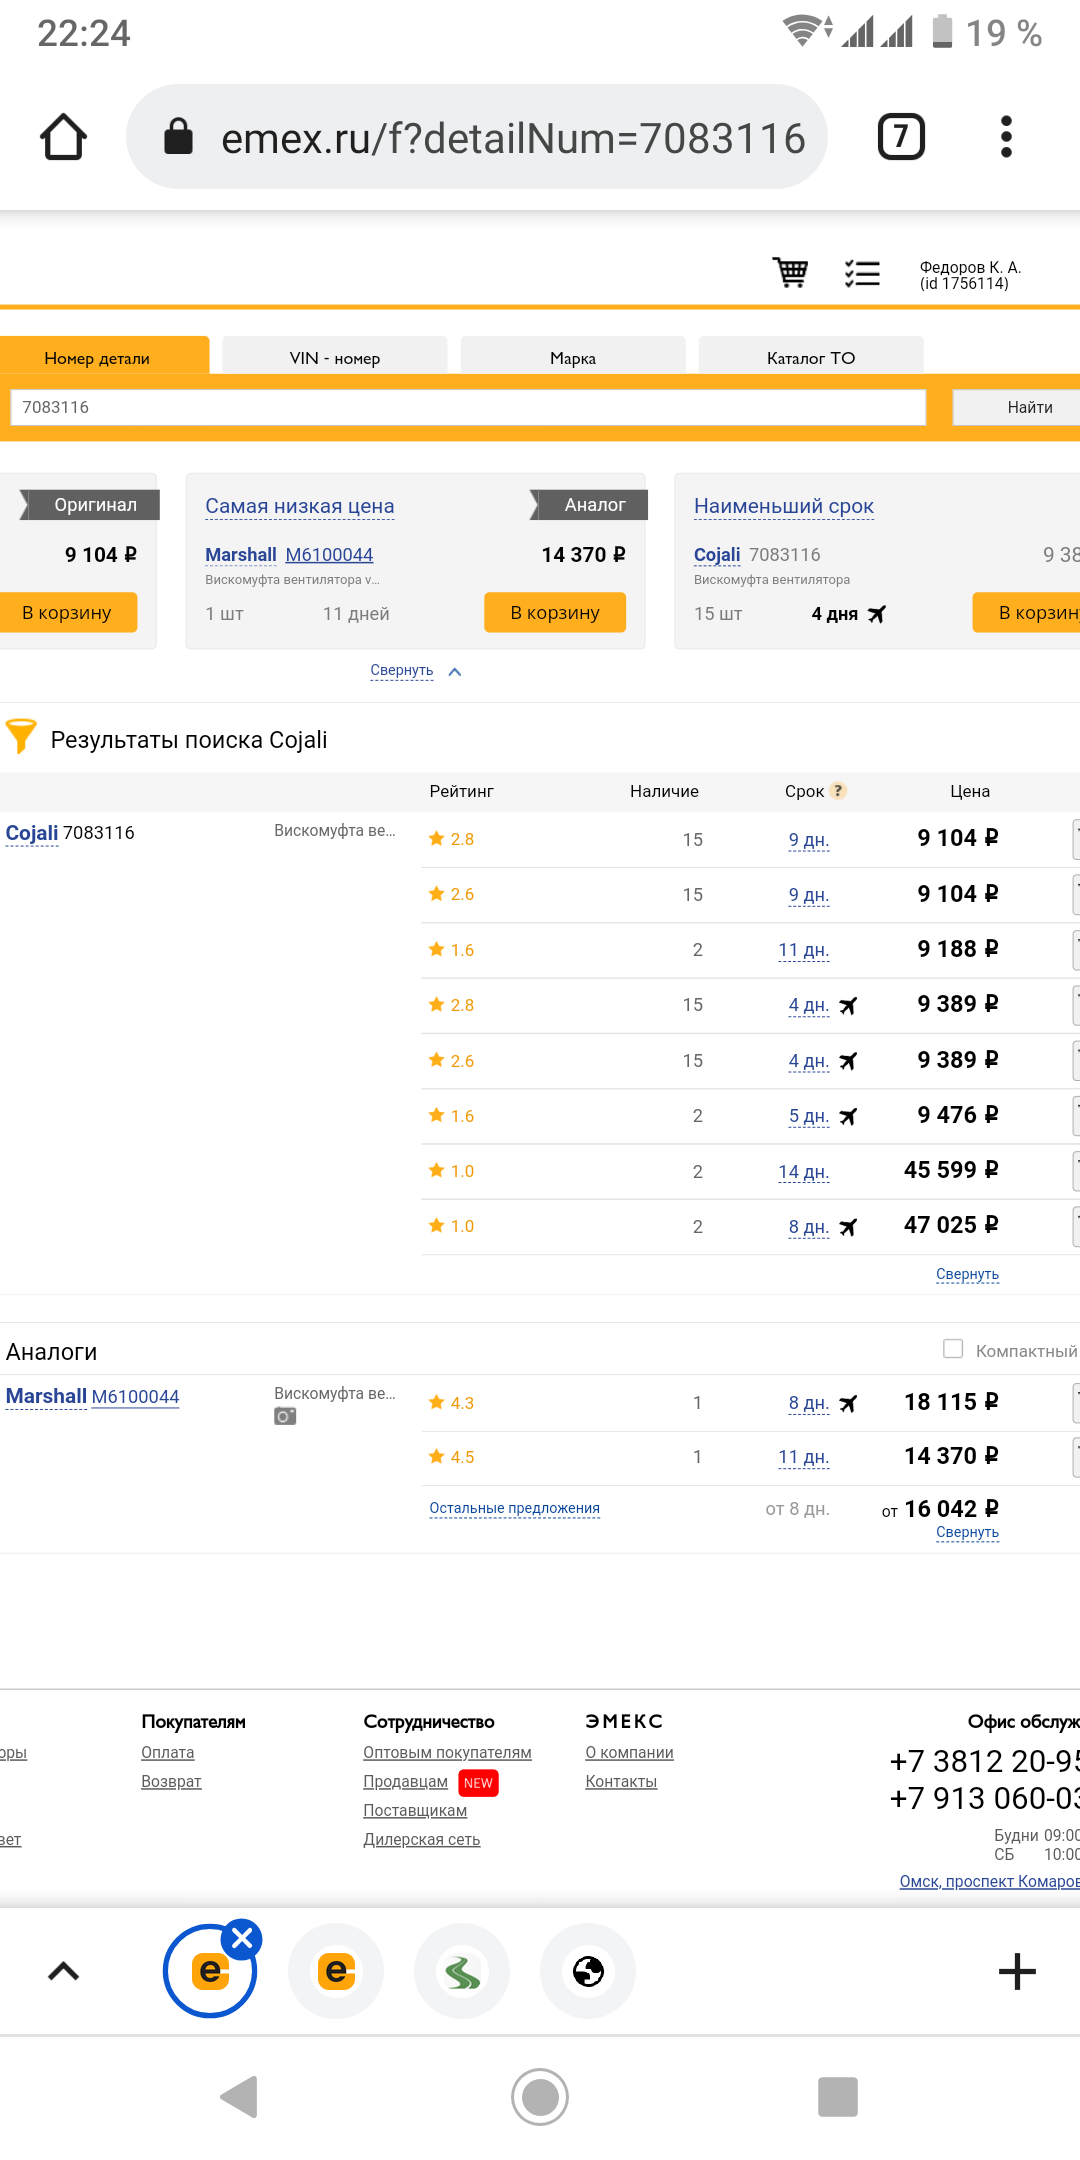Add the Оригинал 9 104 ₽ offer to cart

67,613
